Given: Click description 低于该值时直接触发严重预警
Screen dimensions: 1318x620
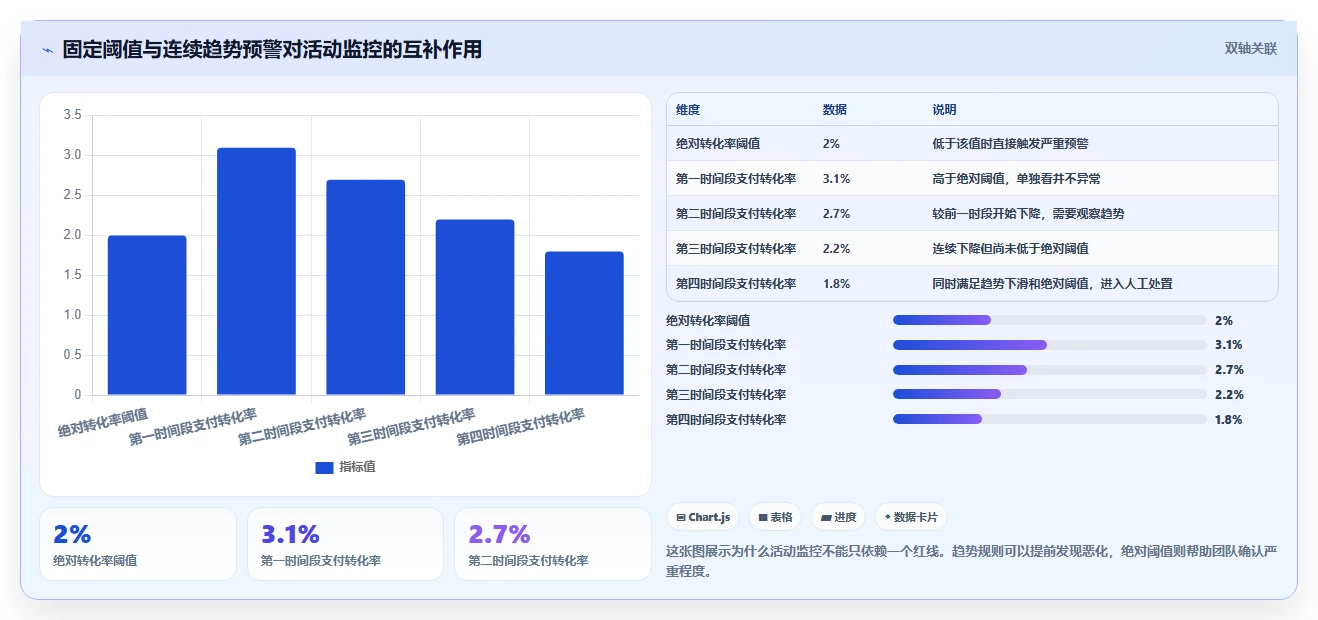Looking at the screenshot, I should [1010, 144].
